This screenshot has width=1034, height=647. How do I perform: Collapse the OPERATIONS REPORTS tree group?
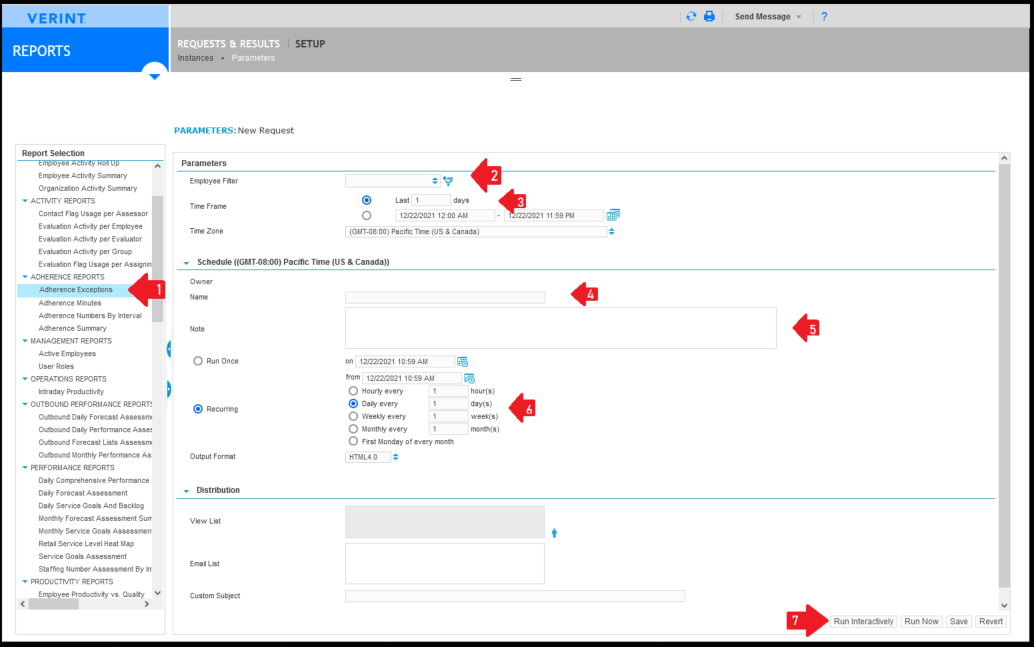25,379
